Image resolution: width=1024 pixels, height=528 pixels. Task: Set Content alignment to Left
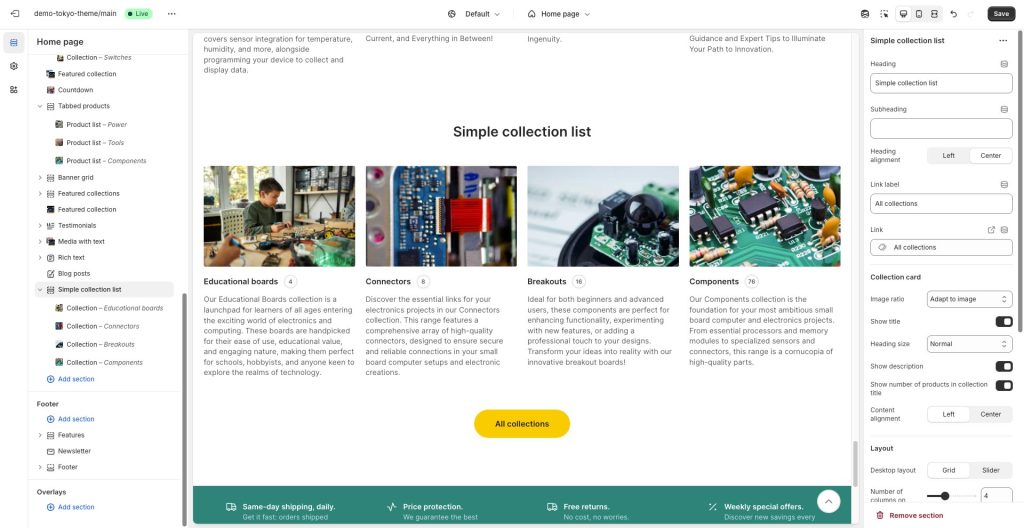click(948, 414)
